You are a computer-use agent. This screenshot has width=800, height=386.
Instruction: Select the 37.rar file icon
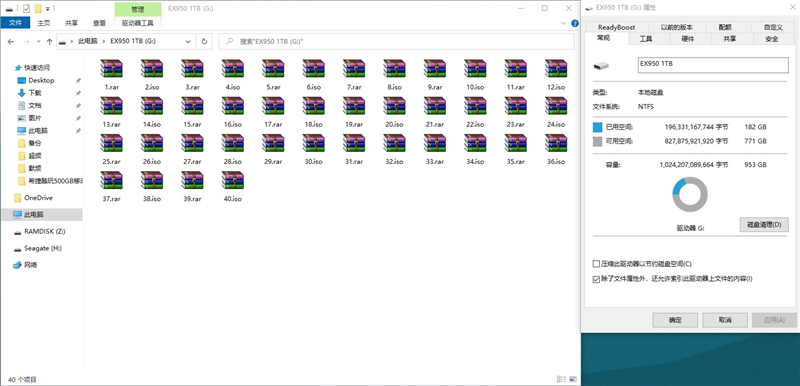[x=111, y=181]
